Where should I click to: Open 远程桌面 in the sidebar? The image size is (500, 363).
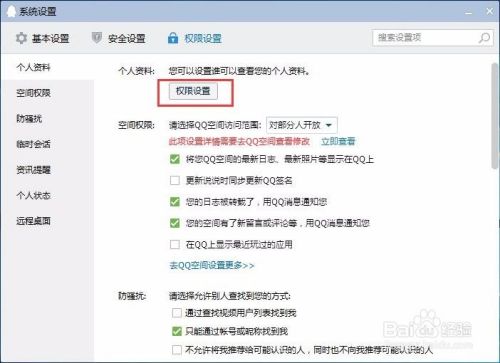(33, 221)
